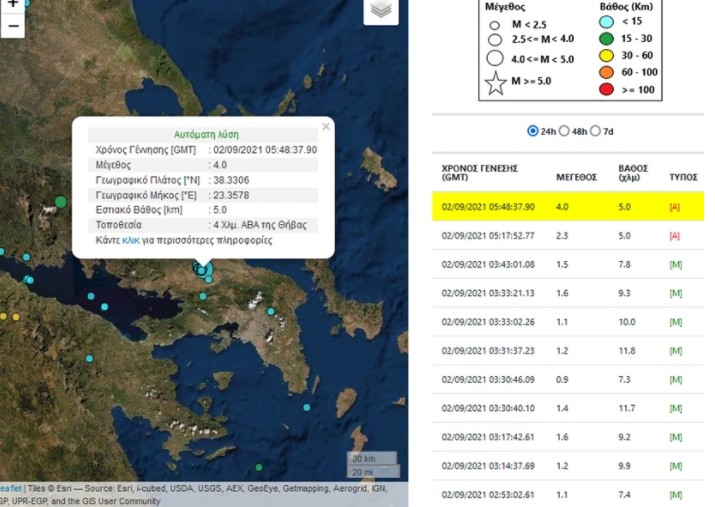
Task: Switch to the 48h time range
Action: tap(565, 131)
